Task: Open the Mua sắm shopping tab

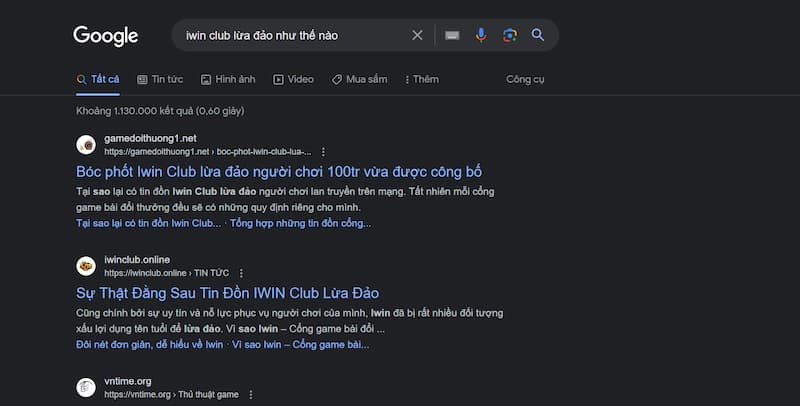Action: pos(359,79)
